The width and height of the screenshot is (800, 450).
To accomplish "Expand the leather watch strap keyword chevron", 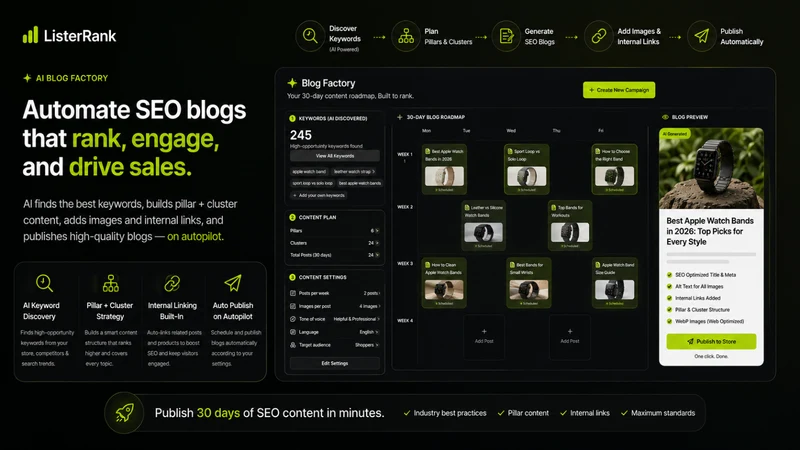I will (373, 171).
